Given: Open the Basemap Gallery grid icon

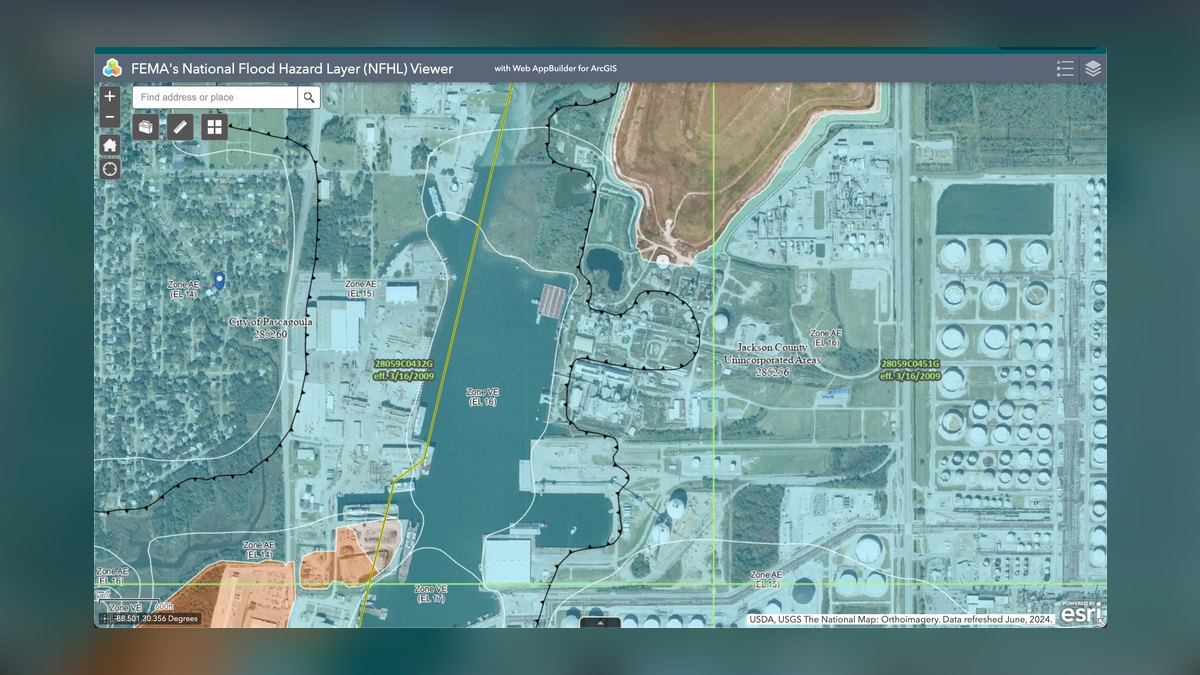Looking at the screenshot, I should pos(214,127).
